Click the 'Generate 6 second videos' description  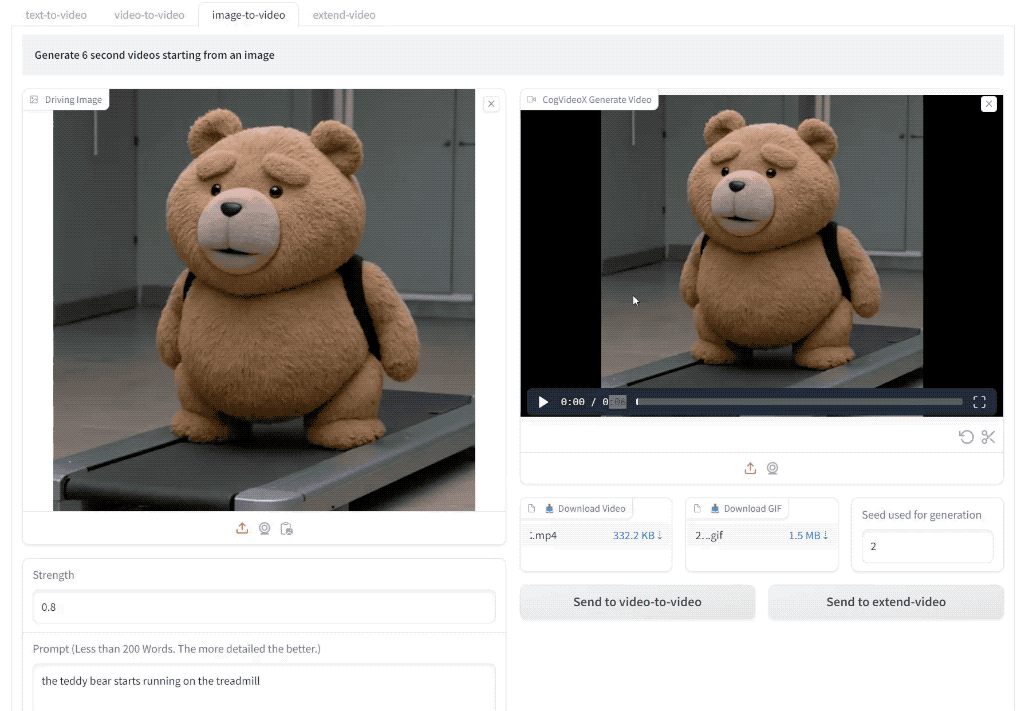pos(155,55)
